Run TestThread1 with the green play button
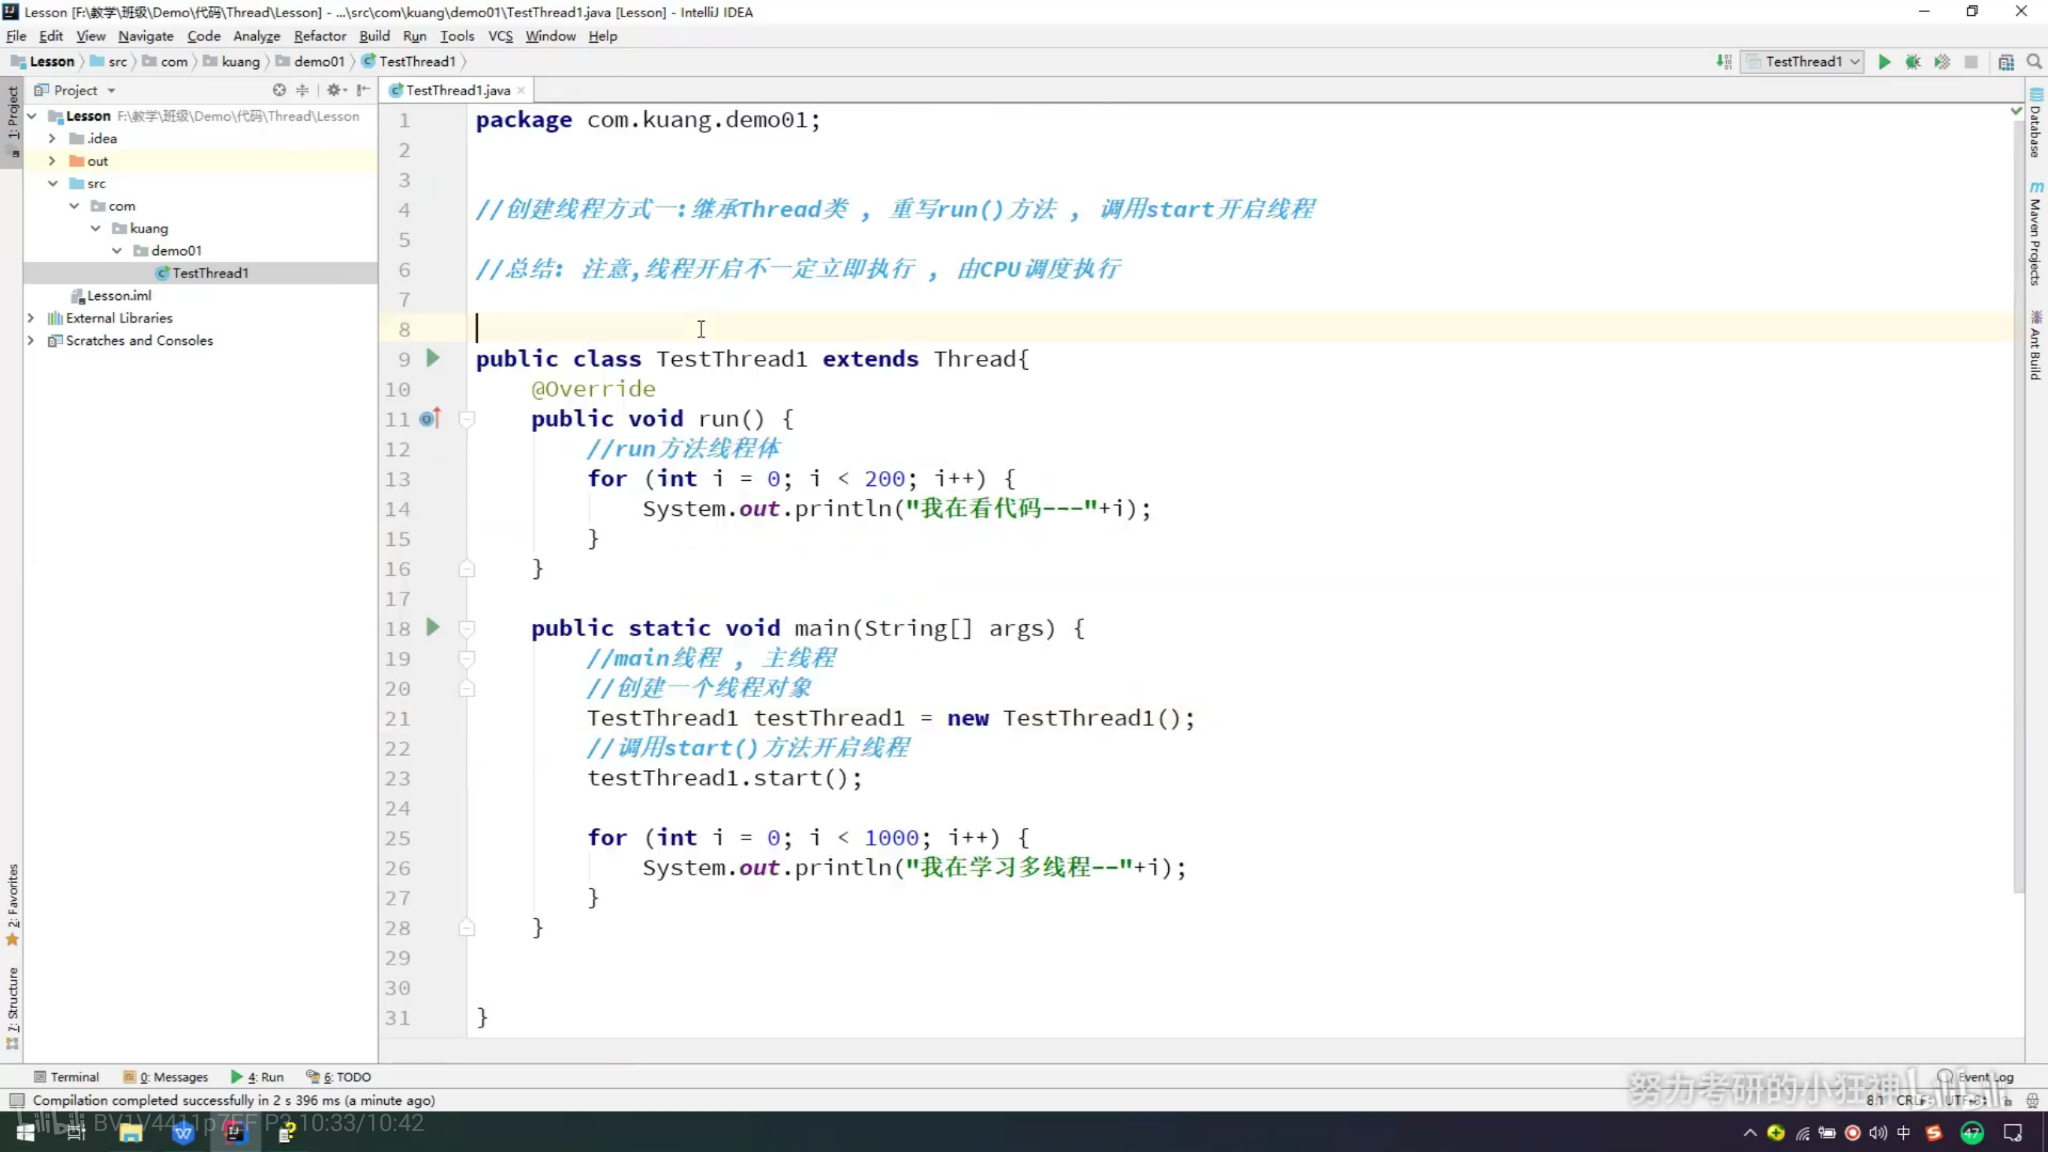 point(1884,62)
